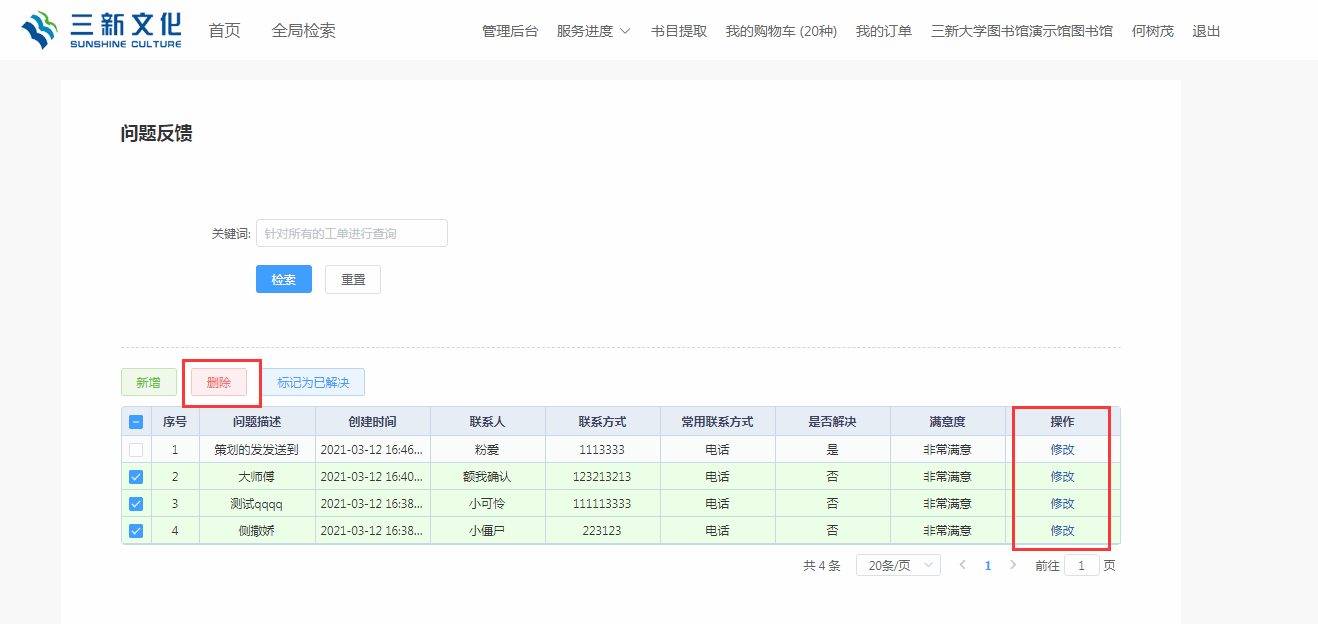Uncheck the row 2 checkbox

tap(136, 477)
